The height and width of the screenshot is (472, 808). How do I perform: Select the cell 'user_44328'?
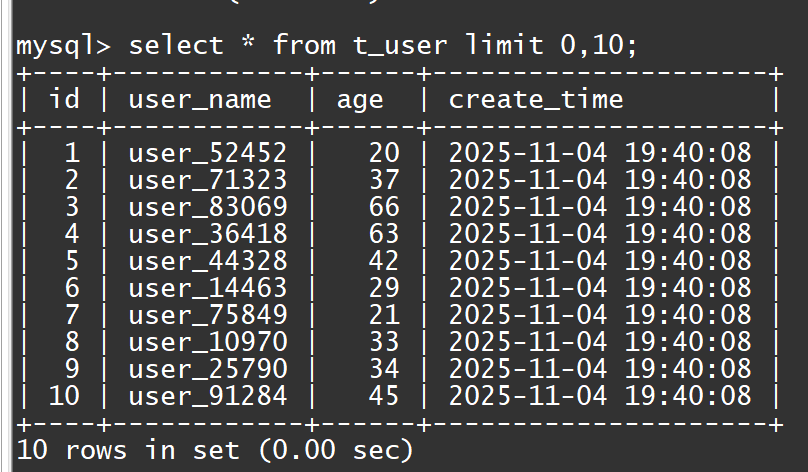208,261
